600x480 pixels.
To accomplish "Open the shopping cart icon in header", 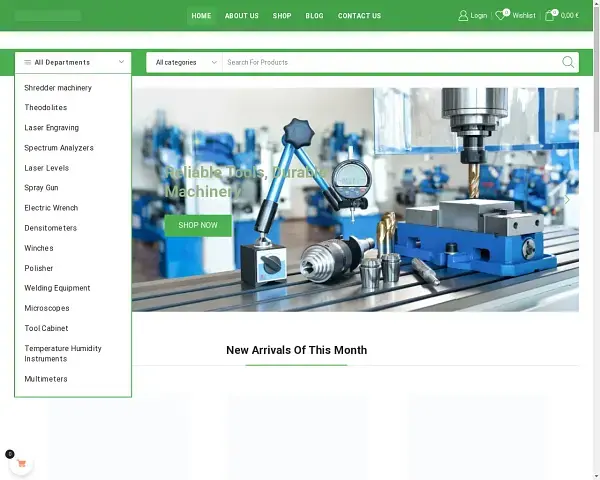I will [x=550, y=16].
